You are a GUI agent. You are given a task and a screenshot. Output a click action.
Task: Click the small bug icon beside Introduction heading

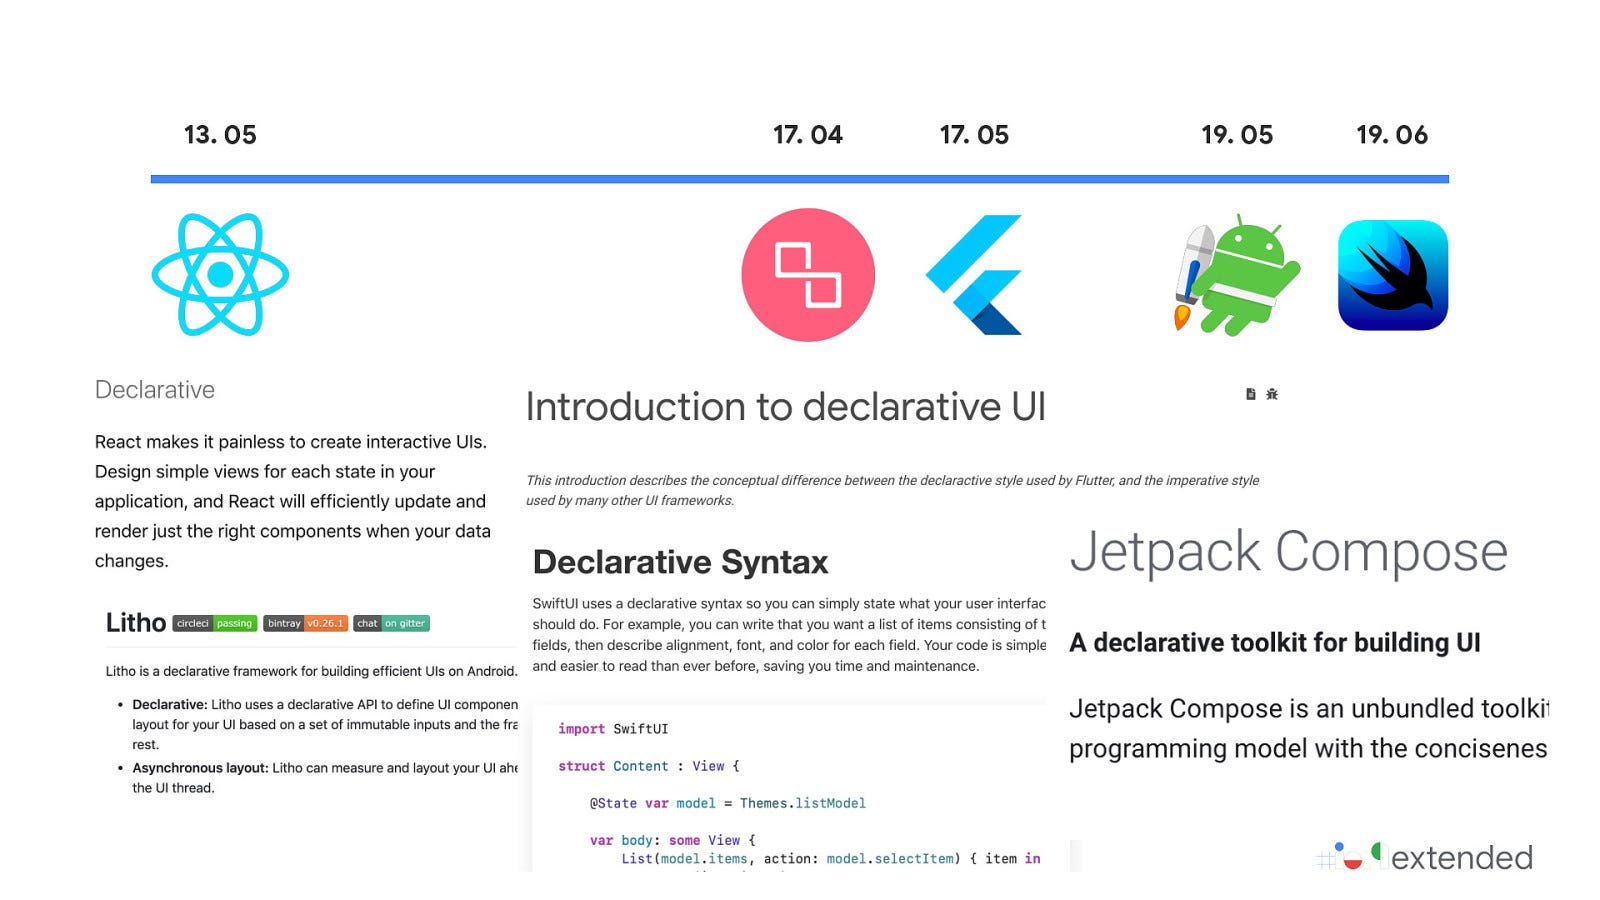(x=1272, y=394)
